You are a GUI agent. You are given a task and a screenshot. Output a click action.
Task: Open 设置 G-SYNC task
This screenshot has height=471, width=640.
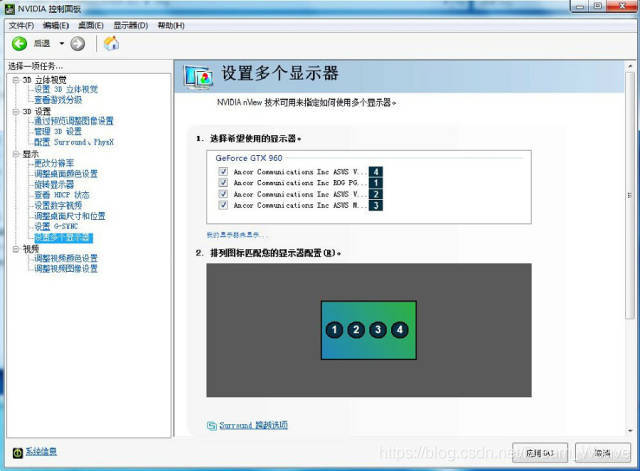[x=56, y=227]
